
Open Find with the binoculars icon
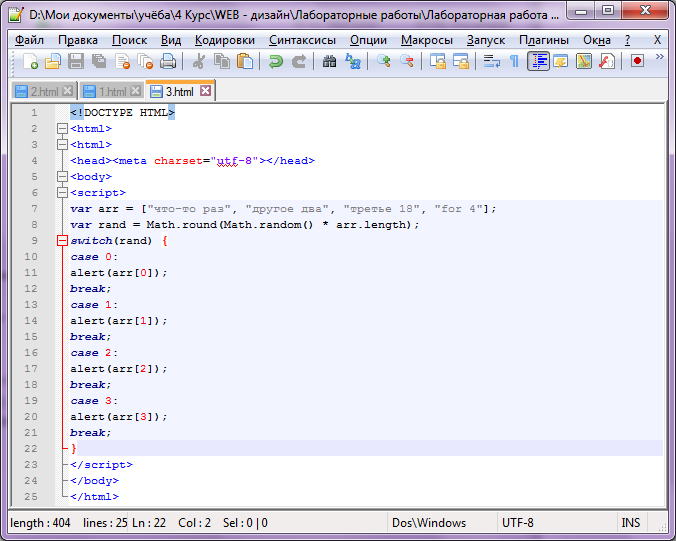click(330, 62)
